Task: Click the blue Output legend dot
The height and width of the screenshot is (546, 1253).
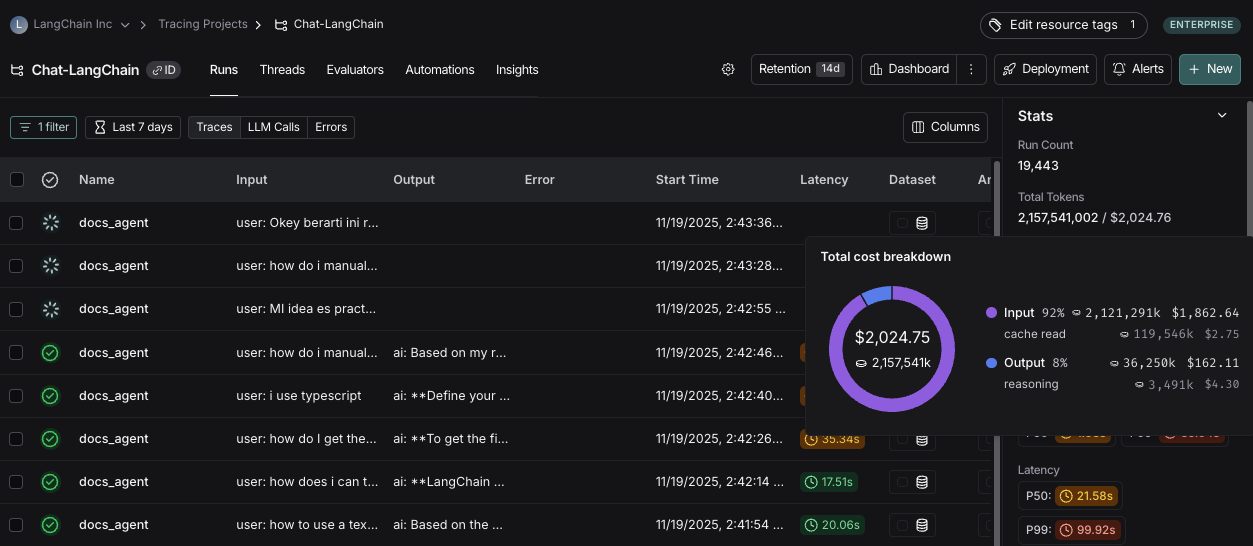Action: [x=991, y=363]
